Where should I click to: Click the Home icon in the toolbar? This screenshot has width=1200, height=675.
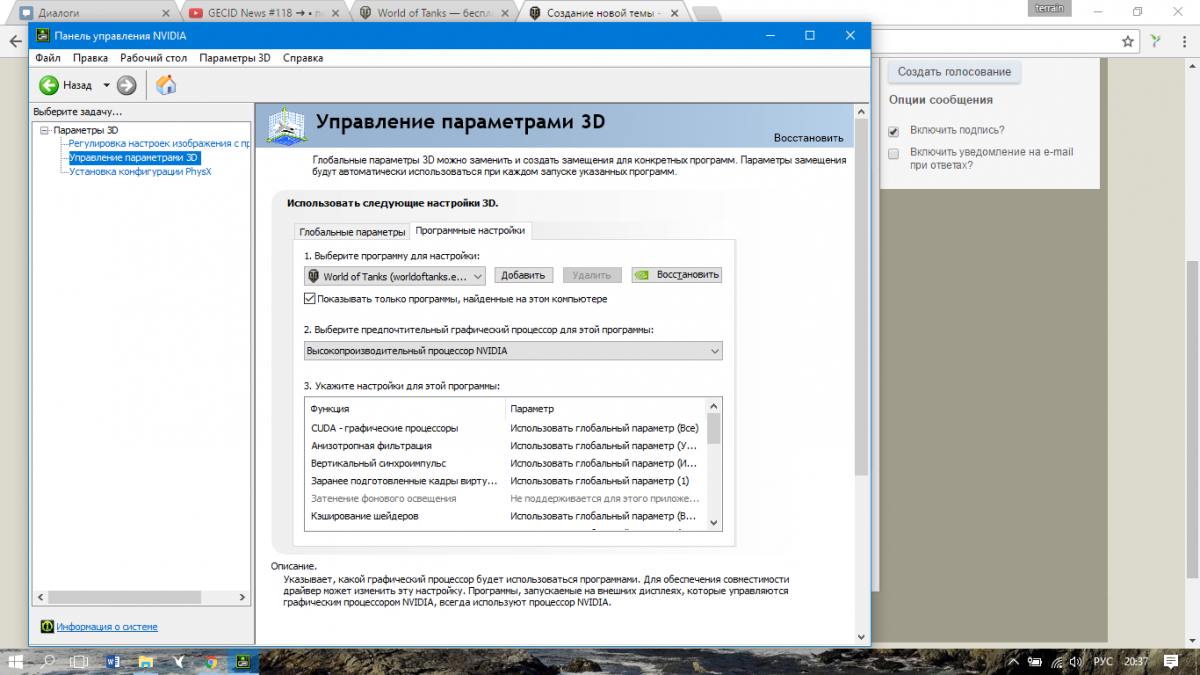click(x=166, y=85)
